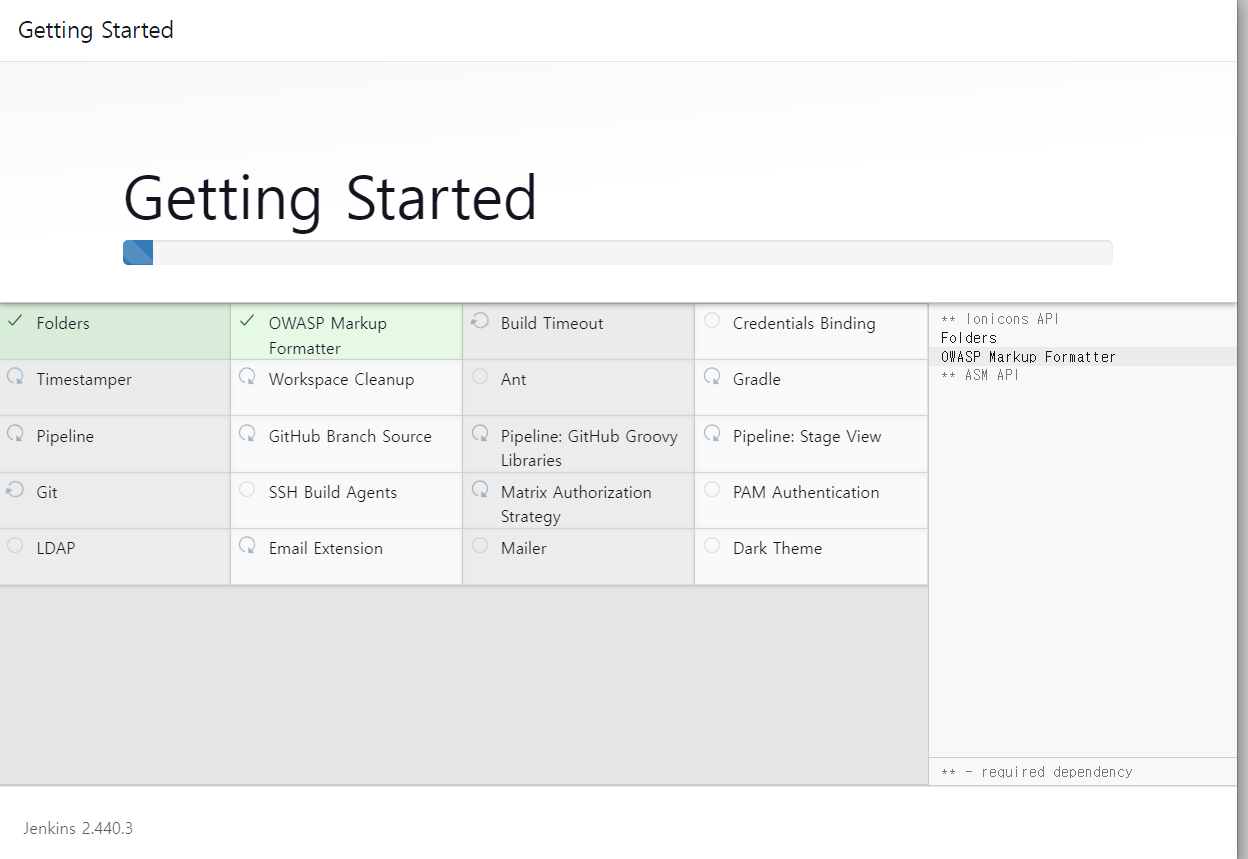The height and width of the screenshot is (859, 1248).
Task: Click the Pipeline: GitHub Groovy Libraries label
Action: coord(589,448)
